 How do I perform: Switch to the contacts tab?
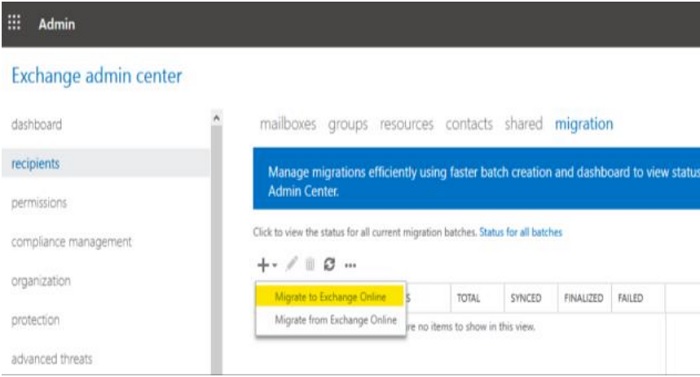[x=469, y=124]
